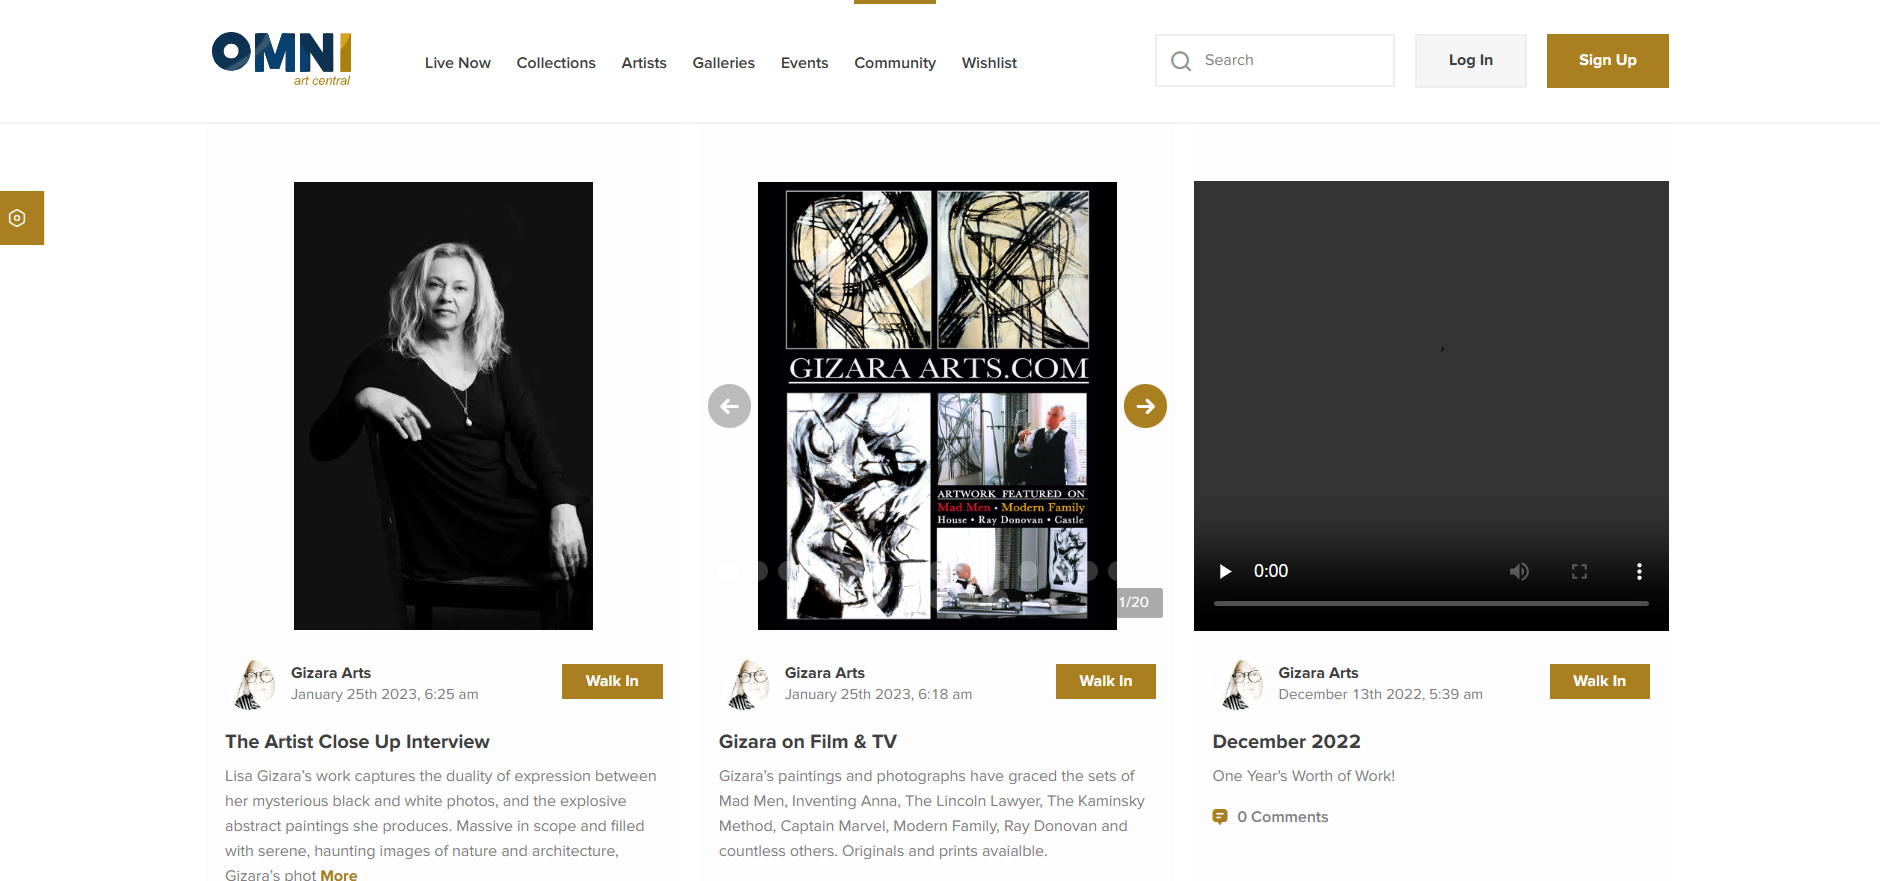
Task: Open the gold settings side tab icon
Action: 17,218
